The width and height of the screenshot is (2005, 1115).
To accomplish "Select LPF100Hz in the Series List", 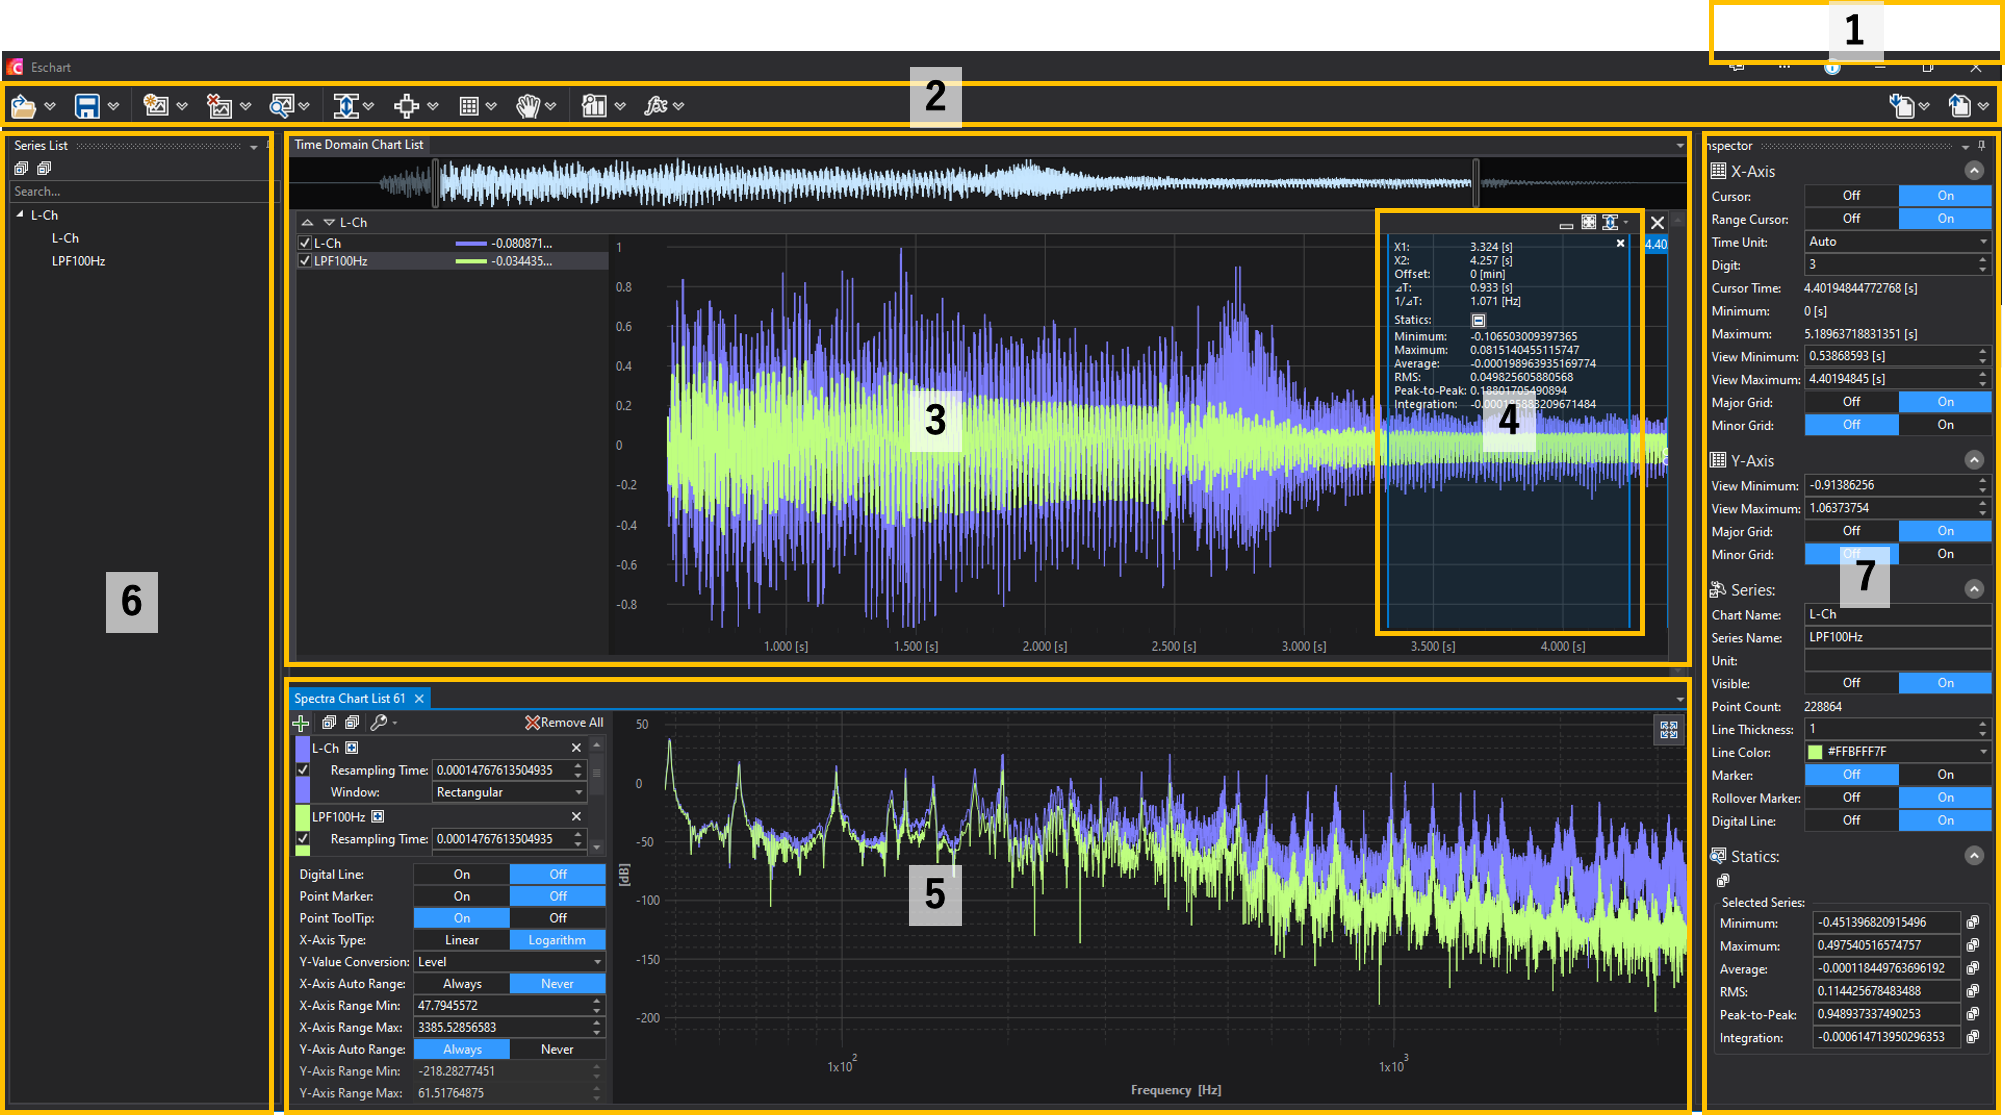I will click(x=78, y=261).
